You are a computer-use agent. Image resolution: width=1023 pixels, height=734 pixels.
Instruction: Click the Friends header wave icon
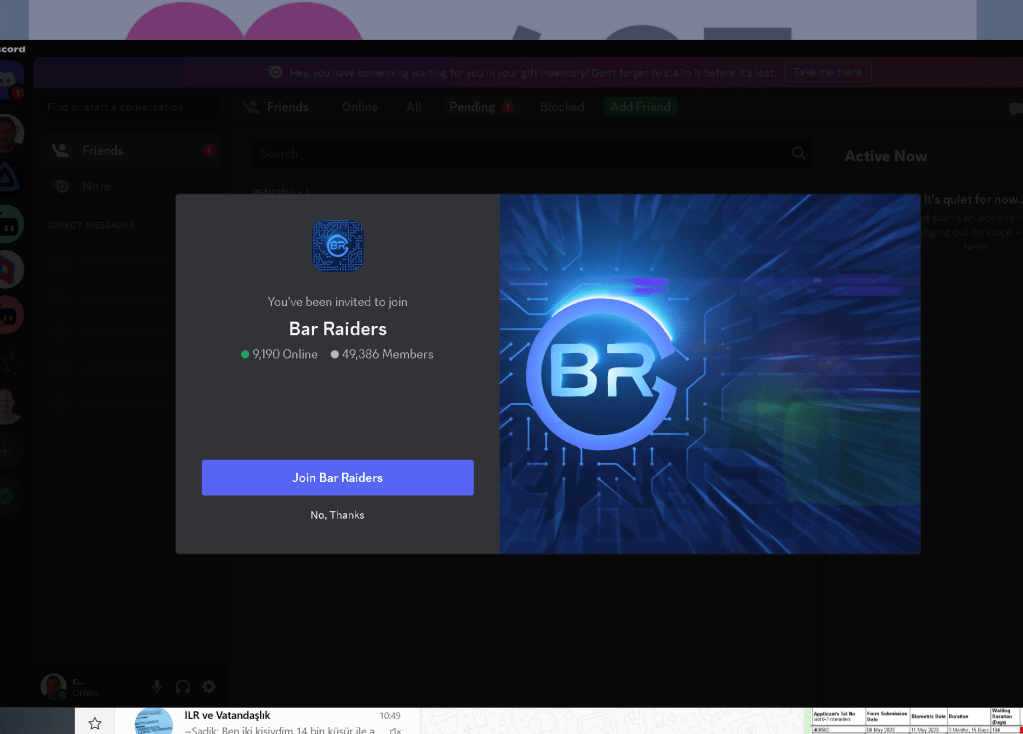(x=251, y=107)
